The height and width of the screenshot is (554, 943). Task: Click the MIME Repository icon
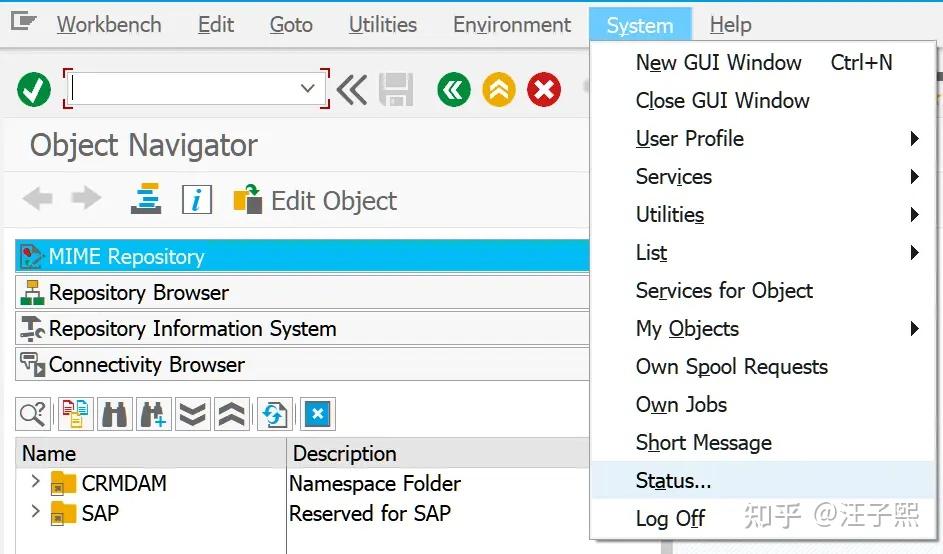tap(31, 256)
